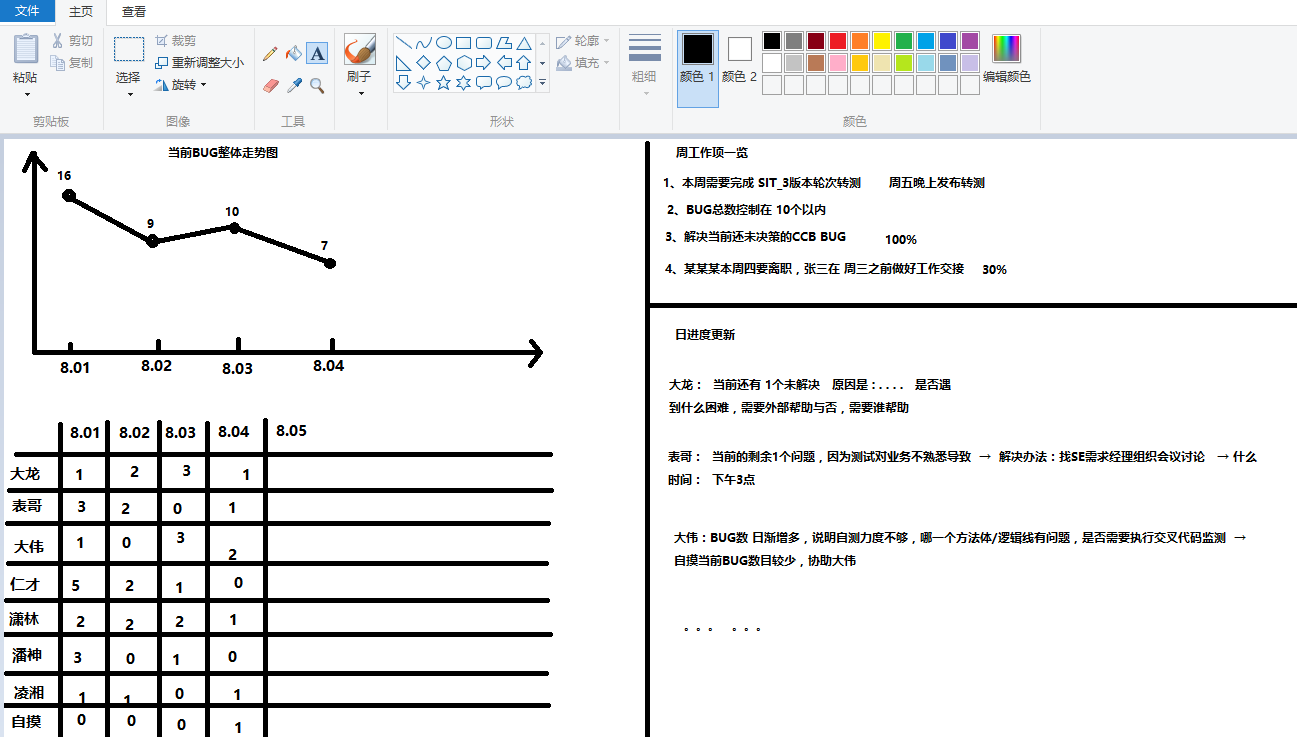1297x737 pixels.
Task: Select the Magnifier tool
Action: point(316,86)
